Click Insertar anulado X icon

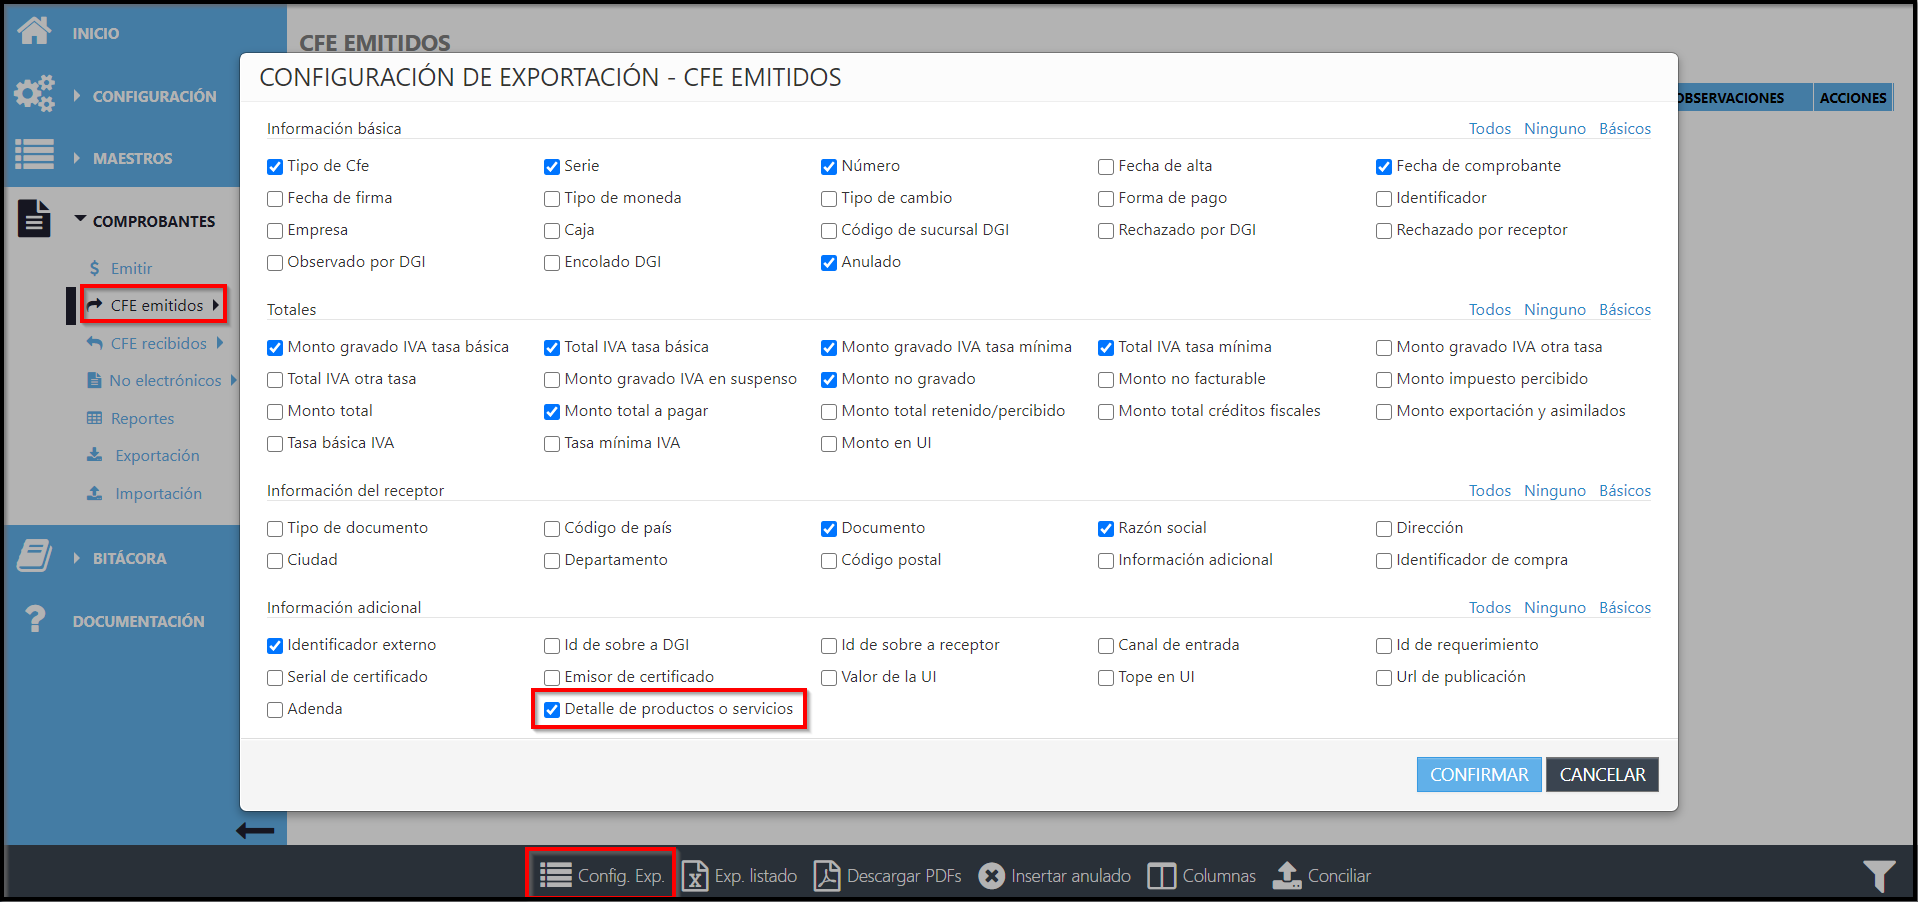click(991, 876)
